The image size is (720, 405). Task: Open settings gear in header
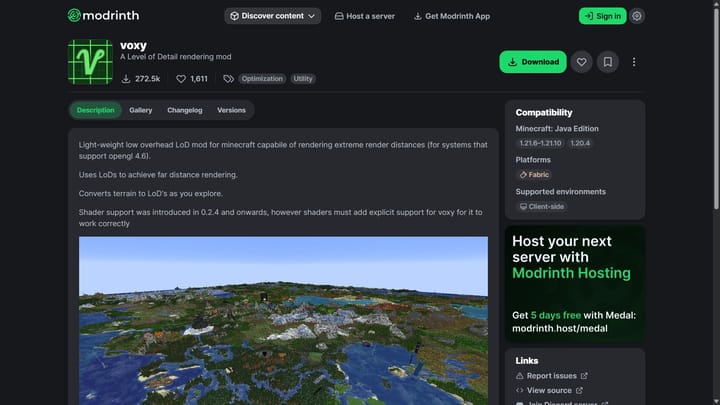coord(636,16)
